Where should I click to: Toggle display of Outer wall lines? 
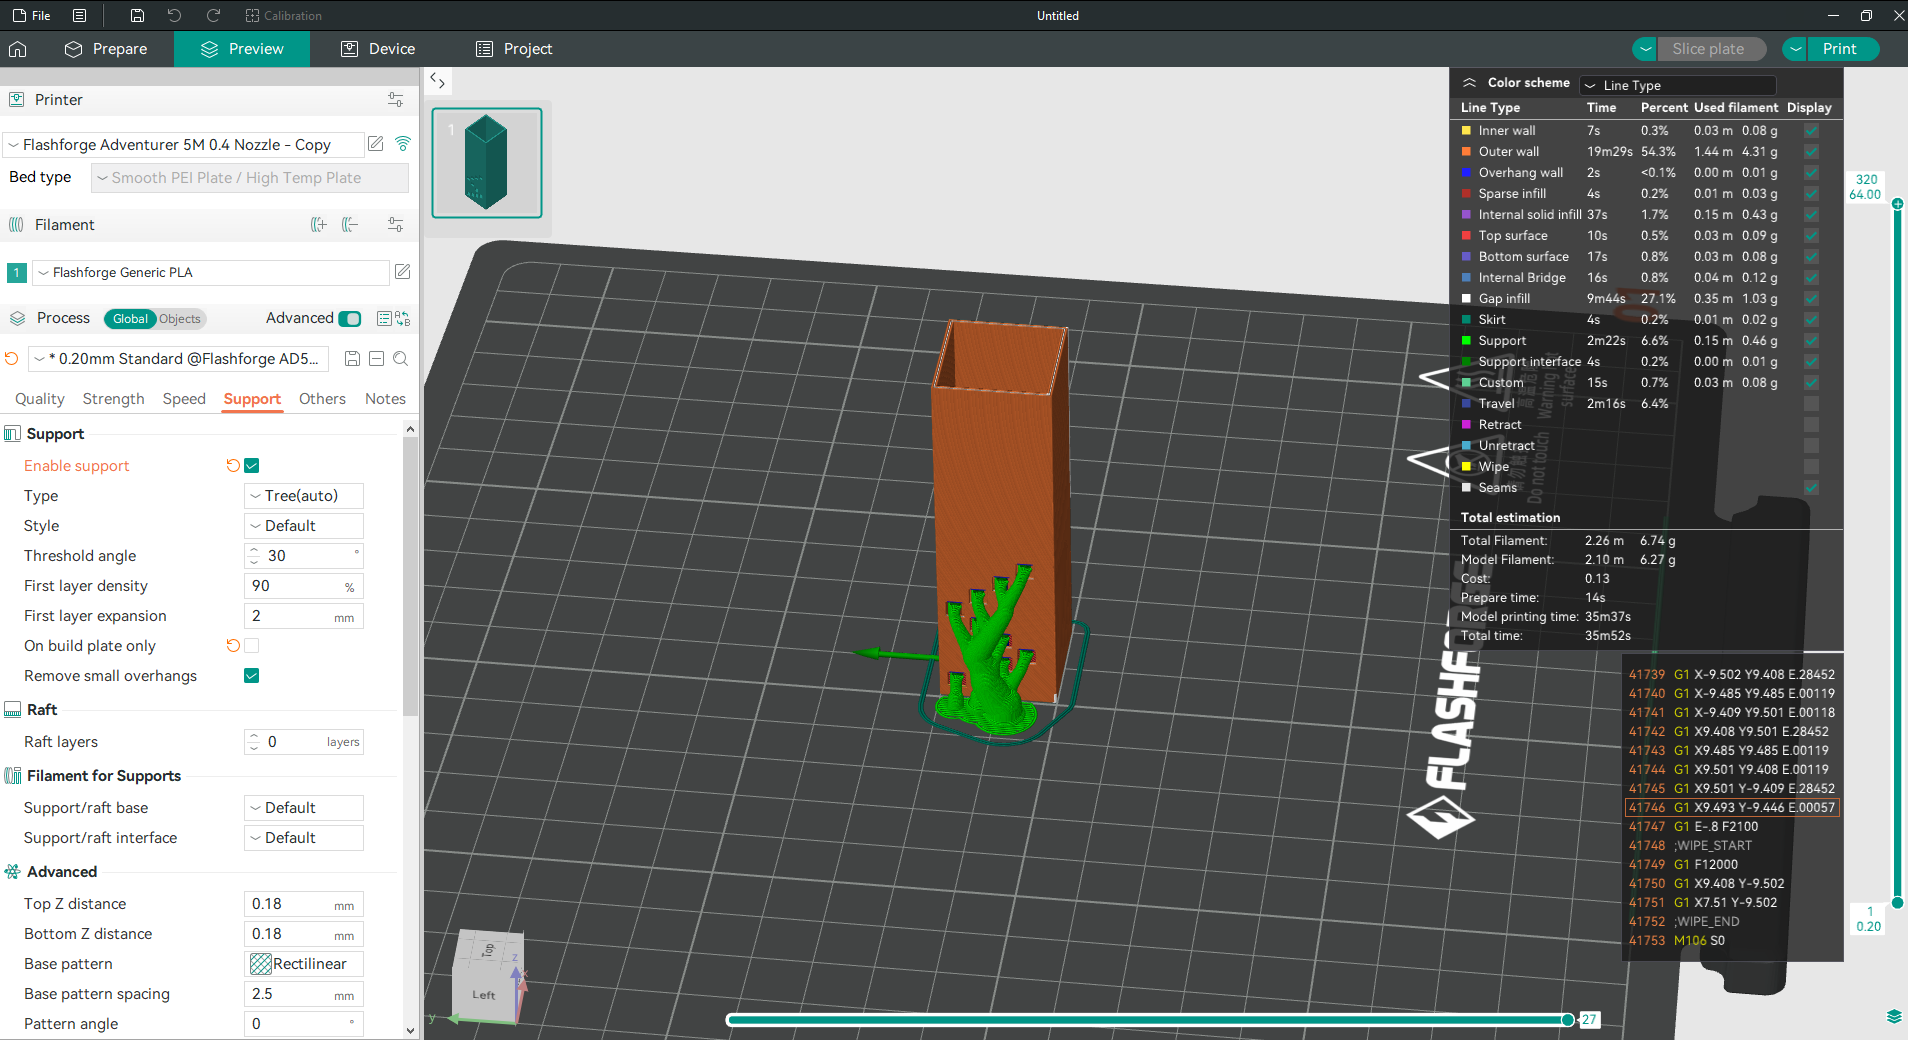pos(1811,152)
